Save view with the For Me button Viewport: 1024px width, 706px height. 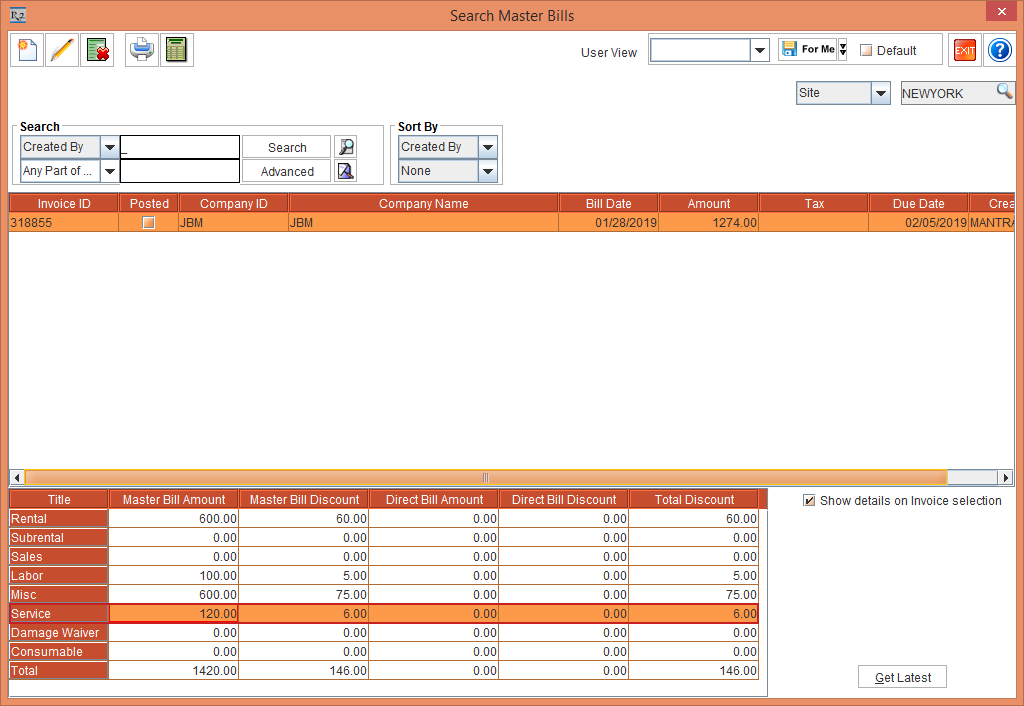tap(806, 48)
